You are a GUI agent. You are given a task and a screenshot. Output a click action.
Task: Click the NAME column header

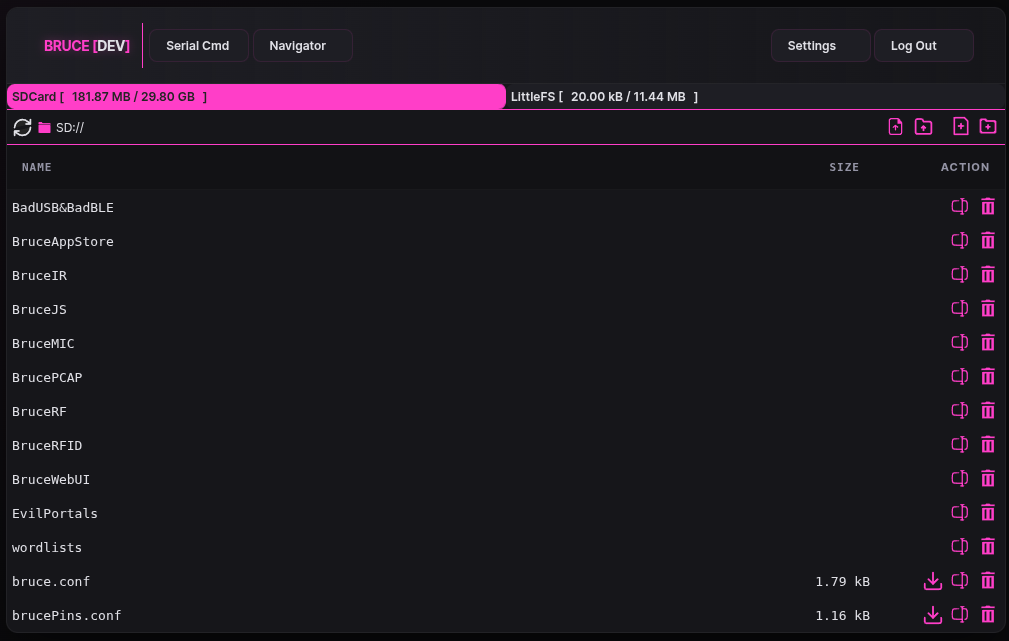[37, 167]
